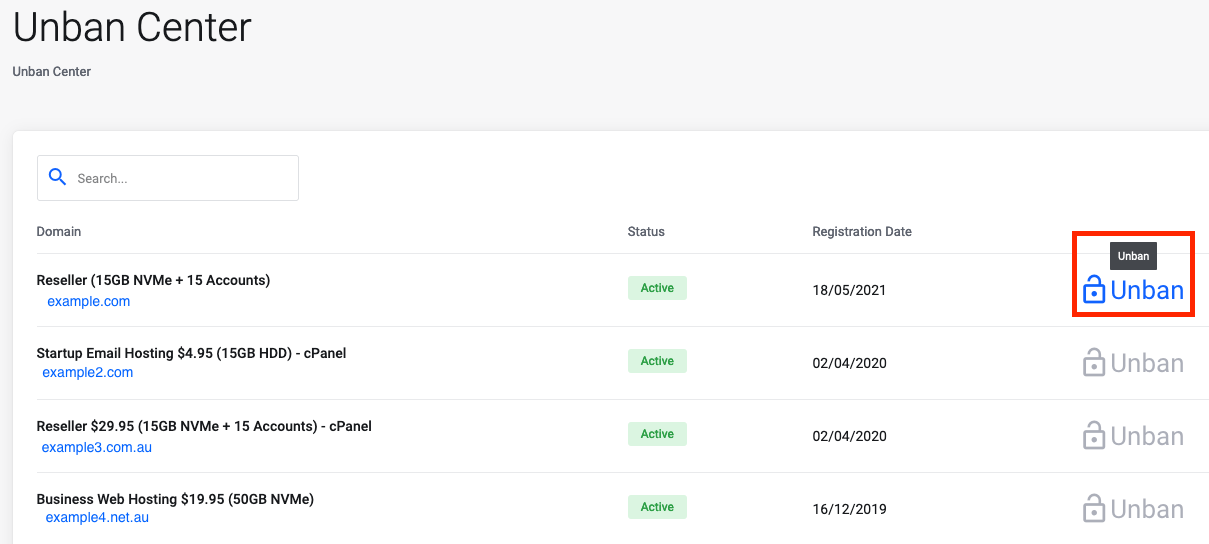Click the blue padlock icon for example.com
Screen dimensions: 1209x544
click(x=1094, y=290)
